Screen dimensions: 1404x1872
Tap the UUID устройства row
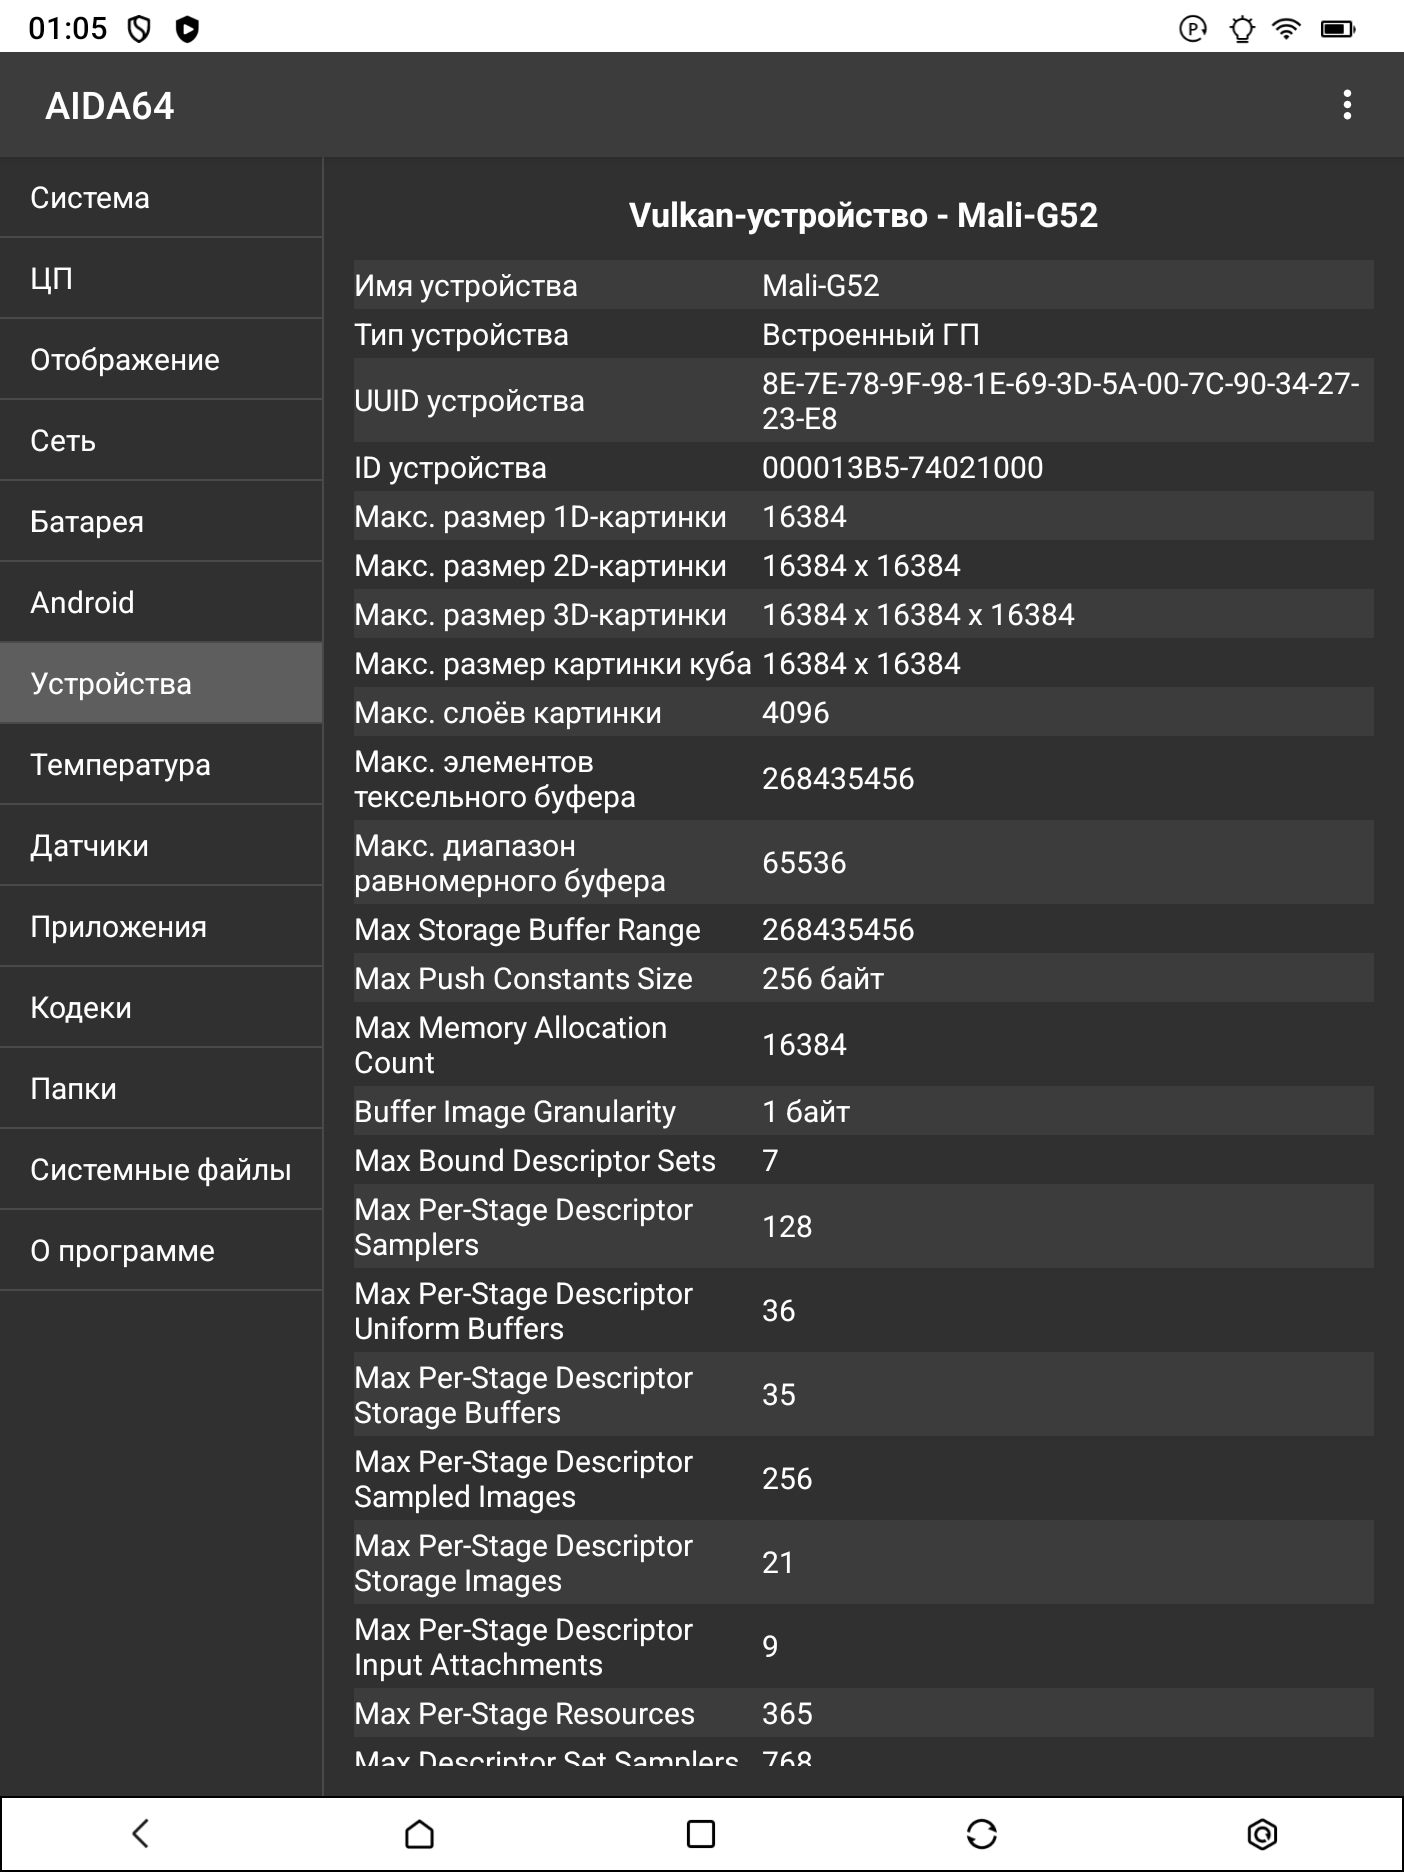pyautogui.click(x=863, y=401)
